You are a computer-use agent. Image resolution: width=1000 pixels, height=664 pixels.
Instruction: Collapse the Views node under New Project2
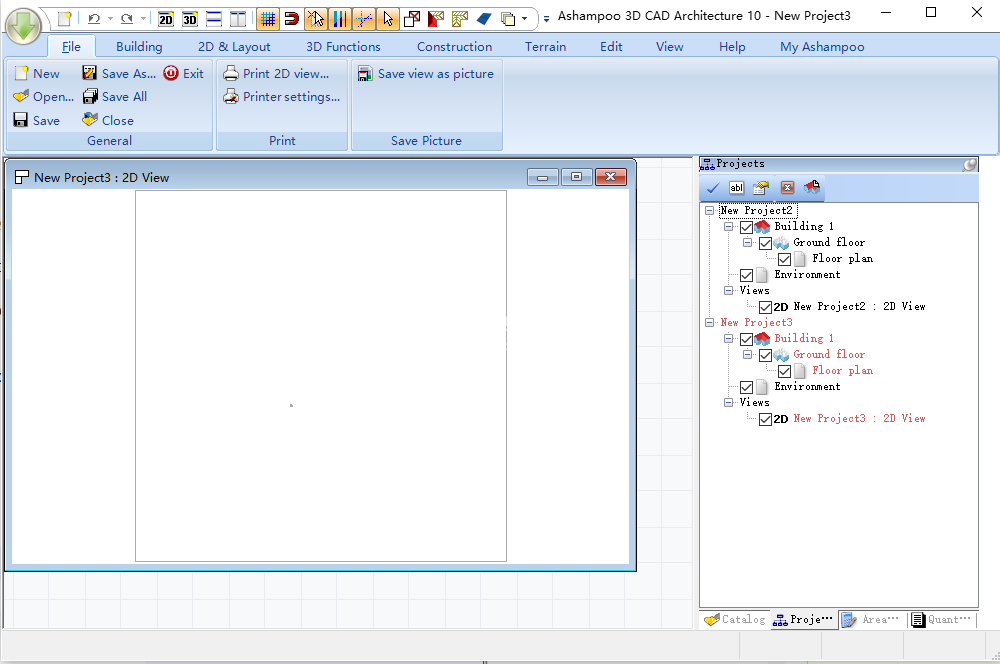728,290
